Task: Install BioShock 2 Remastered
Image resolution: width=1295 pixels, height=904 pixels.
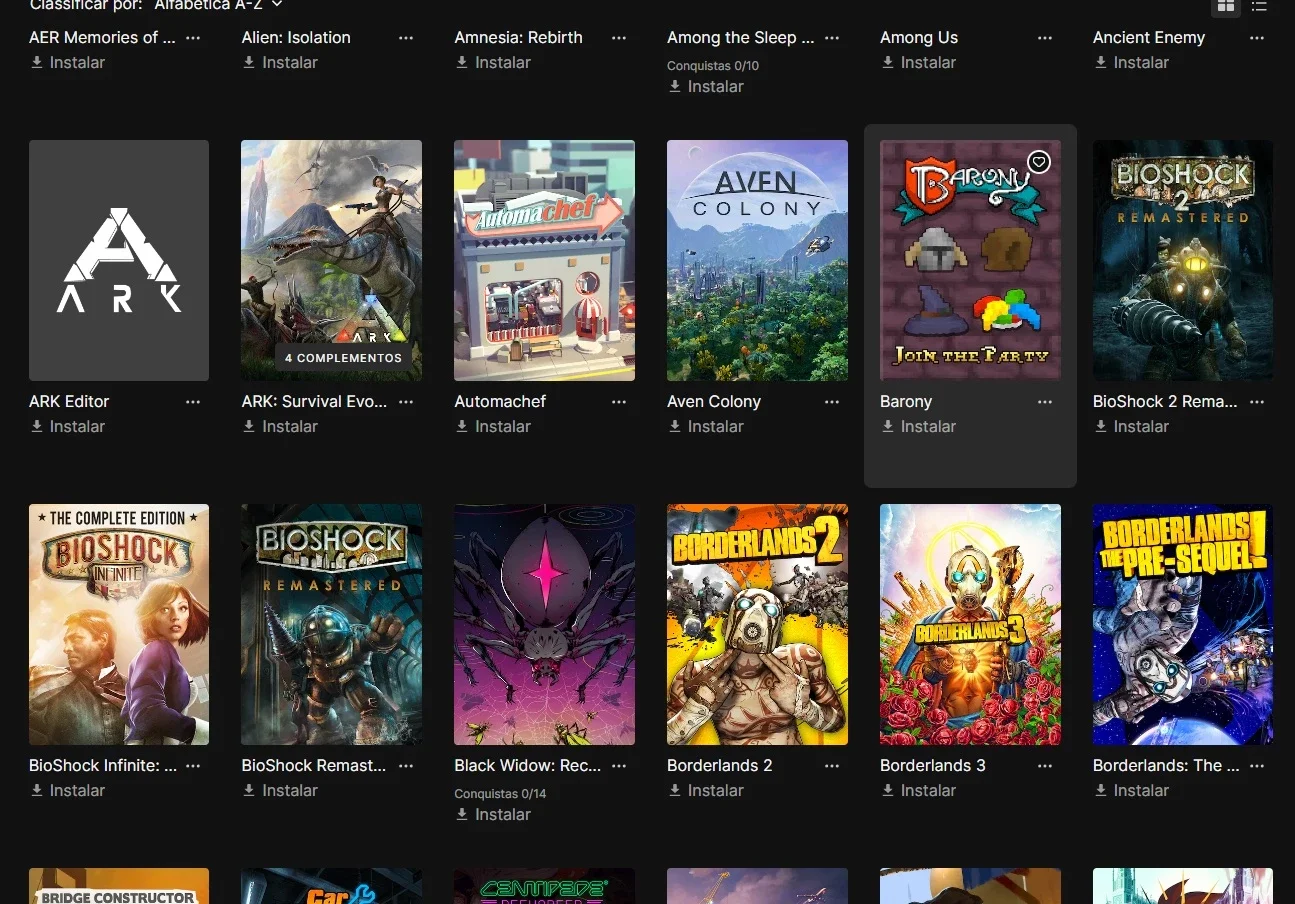Action: (x=1132, y=426)
